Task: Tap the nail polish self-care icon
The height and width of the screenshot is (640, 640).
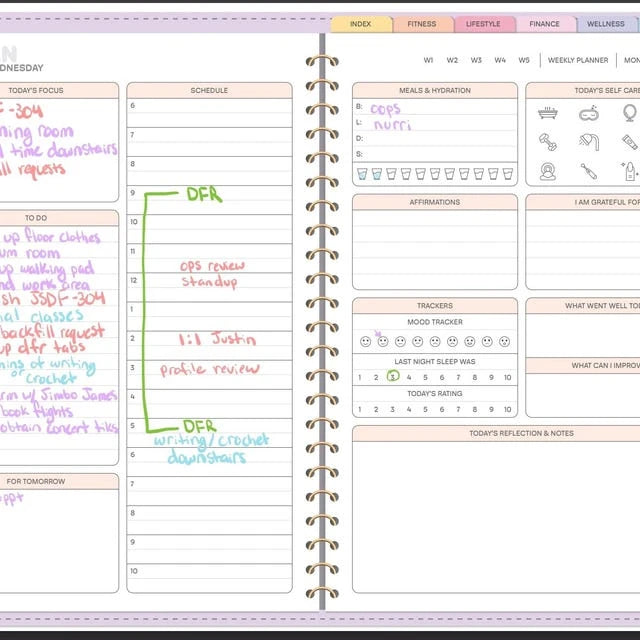Action: tap(630, 171)
